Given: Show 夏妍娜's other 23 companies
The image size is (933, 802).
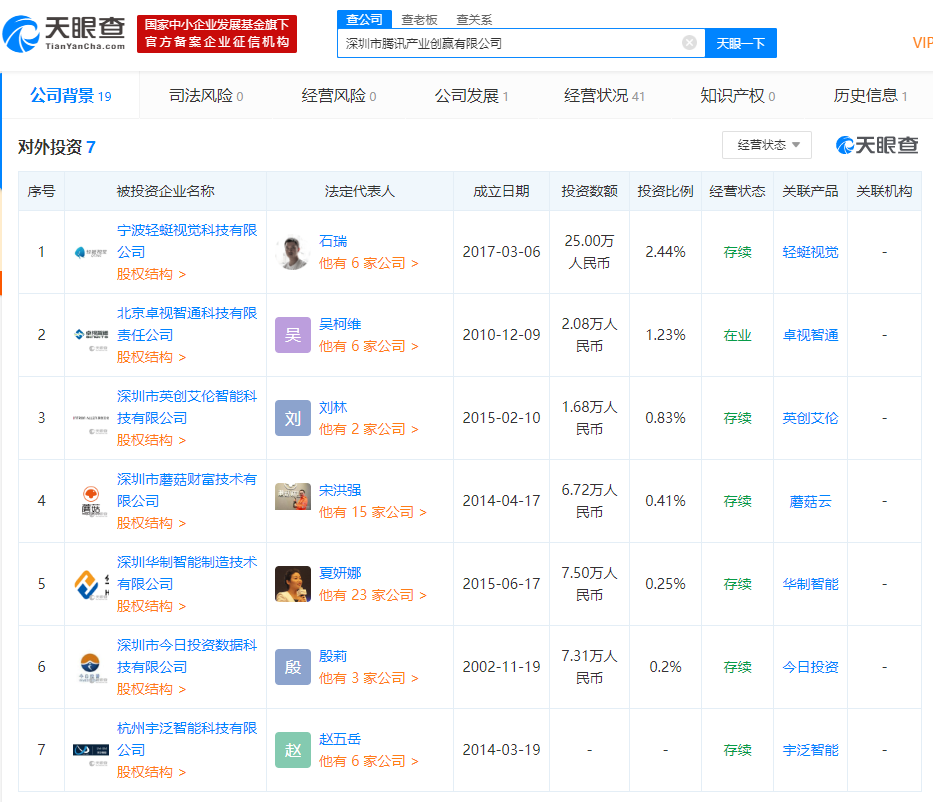Looking at the screenshot, I should pos(372,595).
